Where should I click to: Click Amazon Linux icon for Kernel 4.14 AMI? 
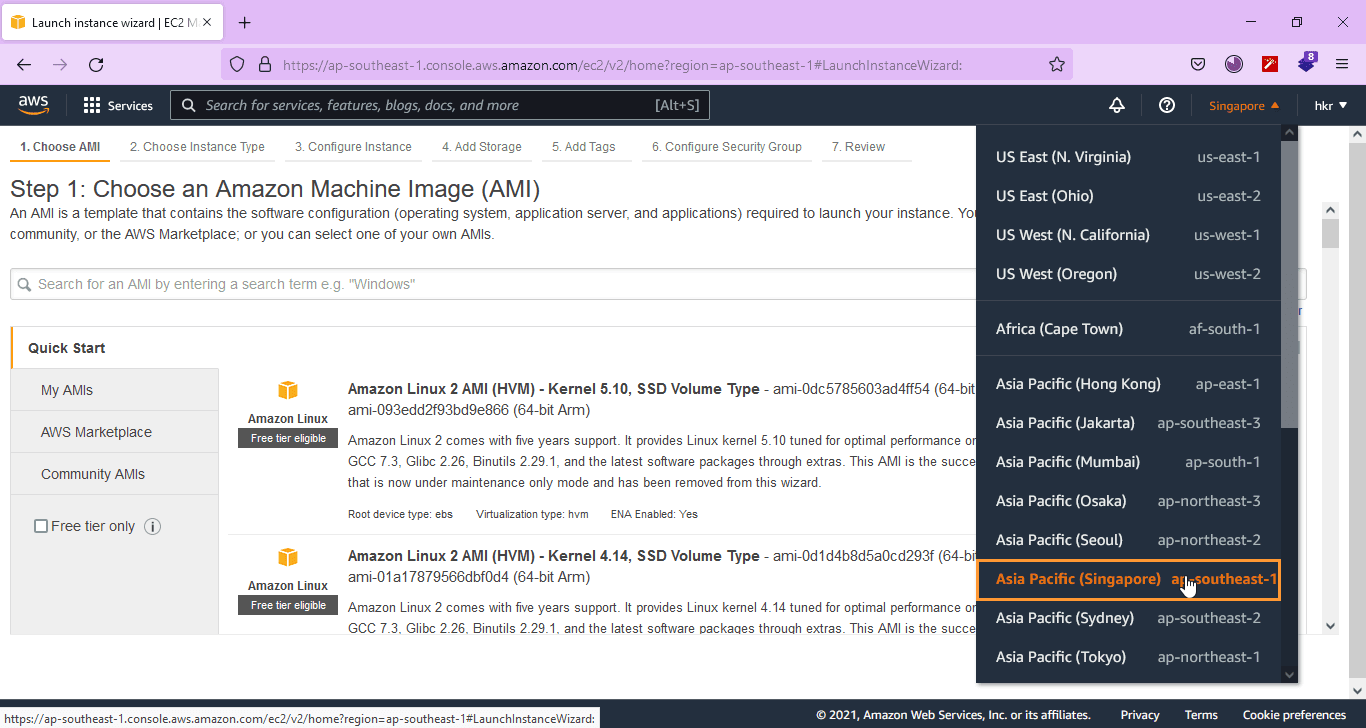click(x=288, y=557)
